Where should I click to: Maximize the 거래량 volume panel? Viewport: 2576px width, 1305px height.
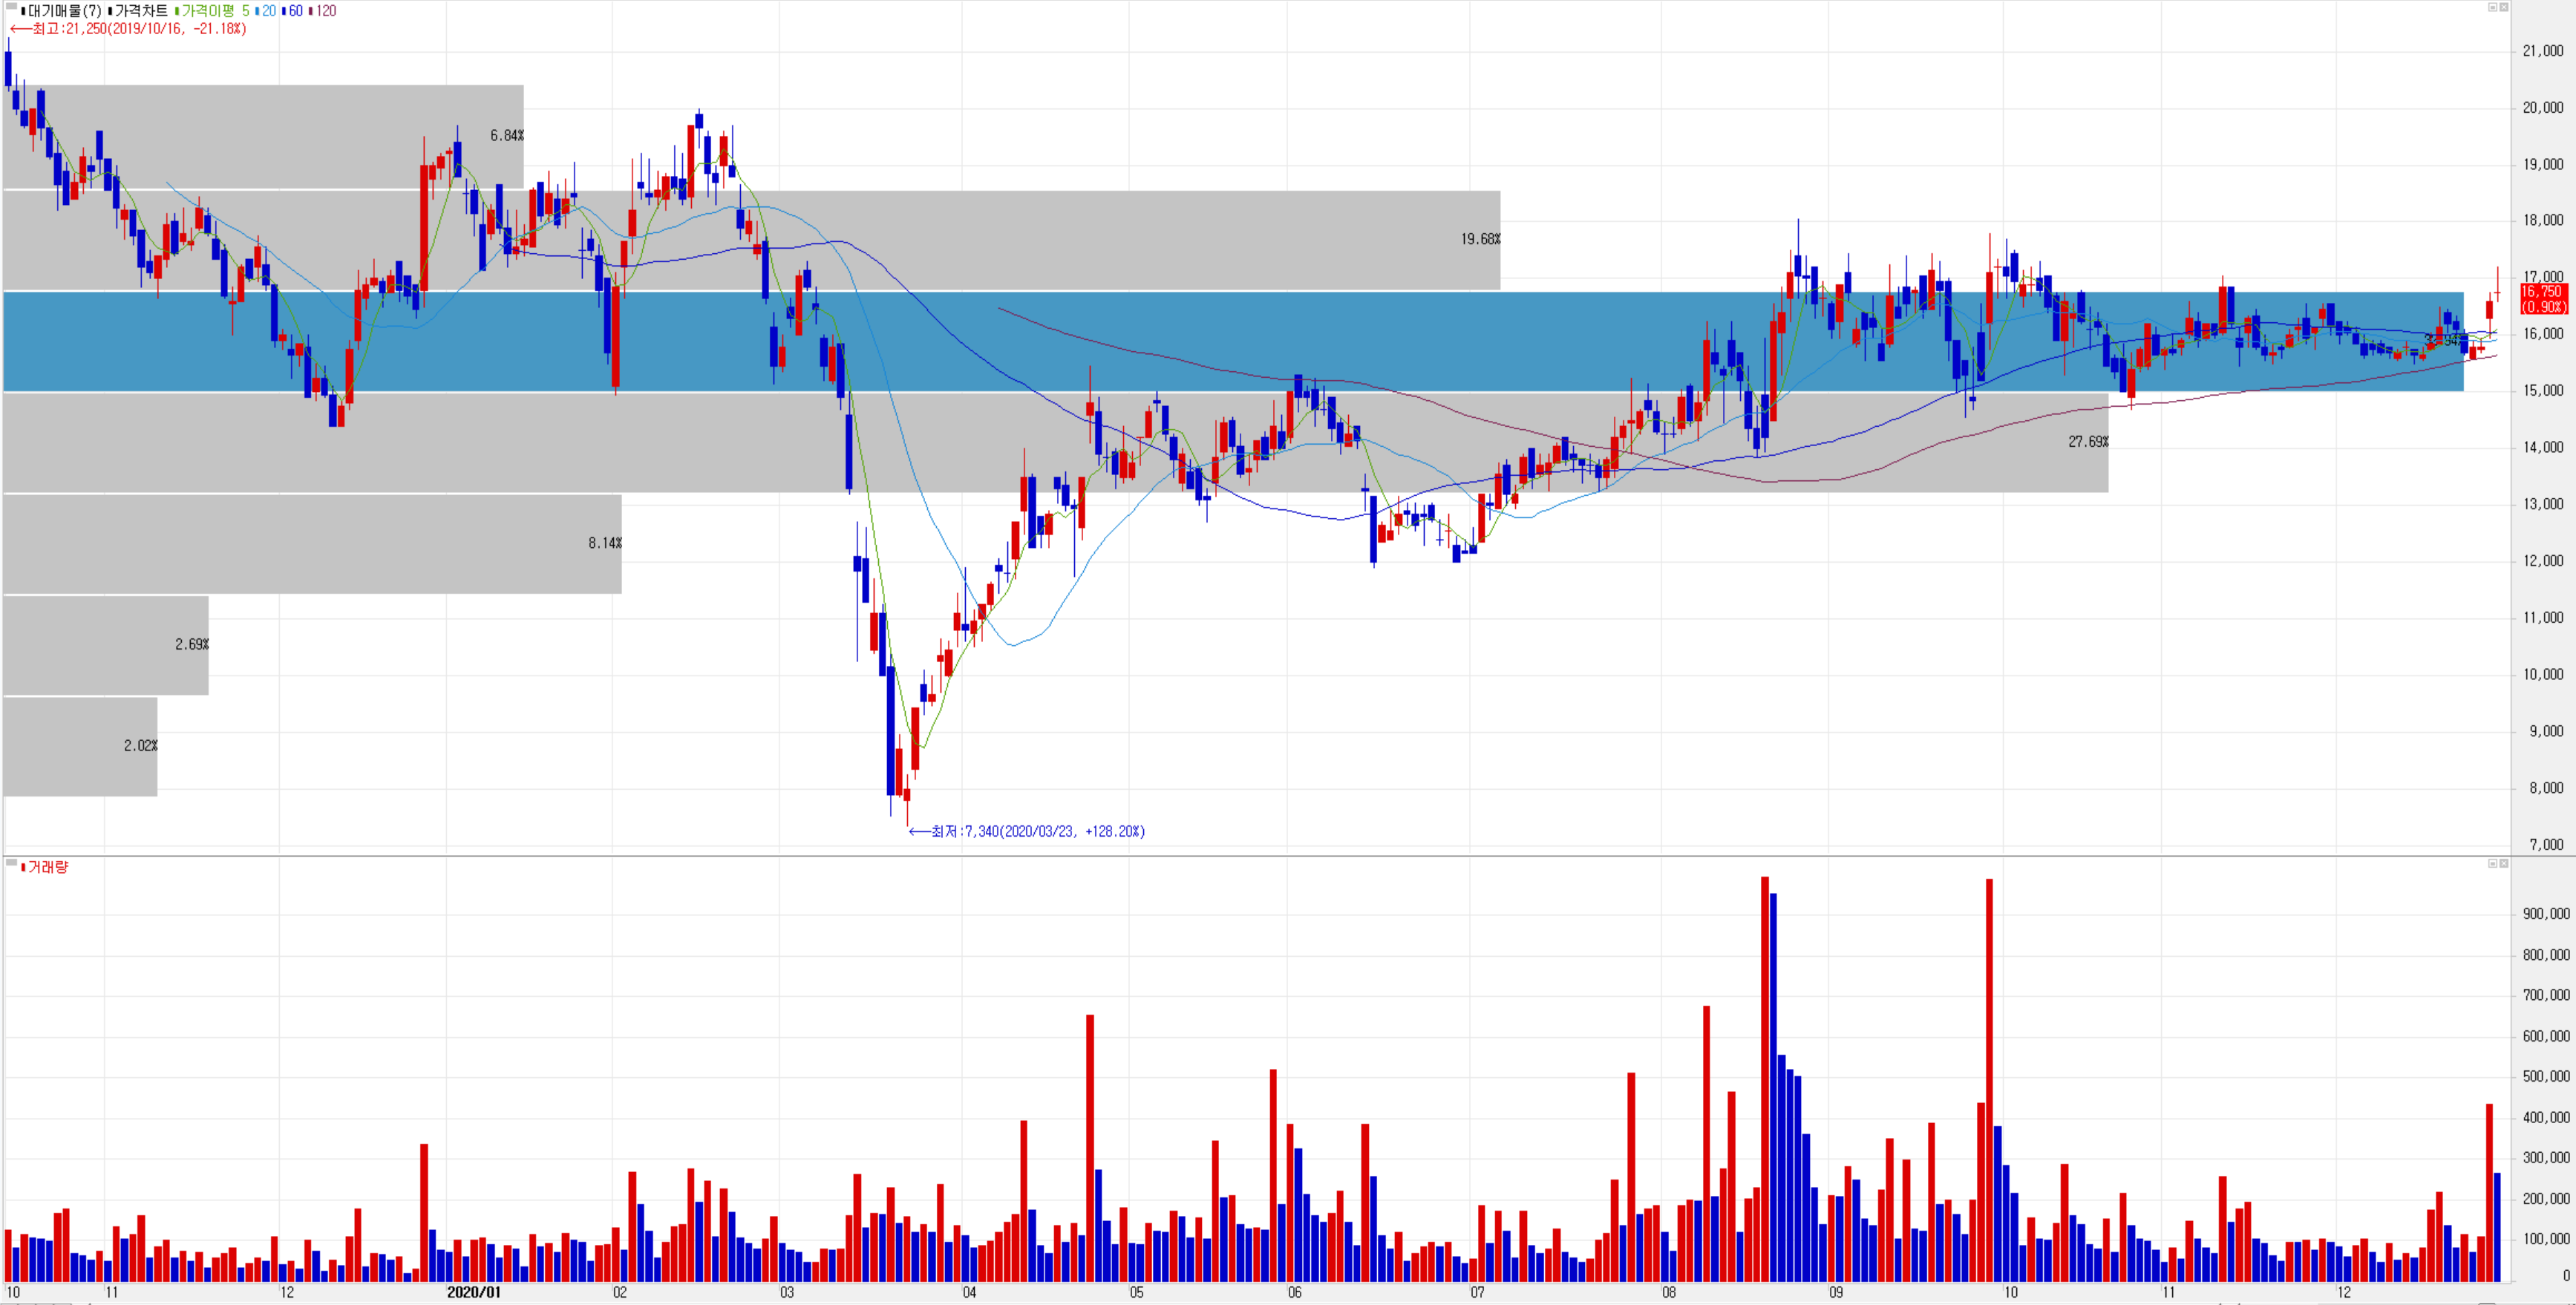(2492, 863)
